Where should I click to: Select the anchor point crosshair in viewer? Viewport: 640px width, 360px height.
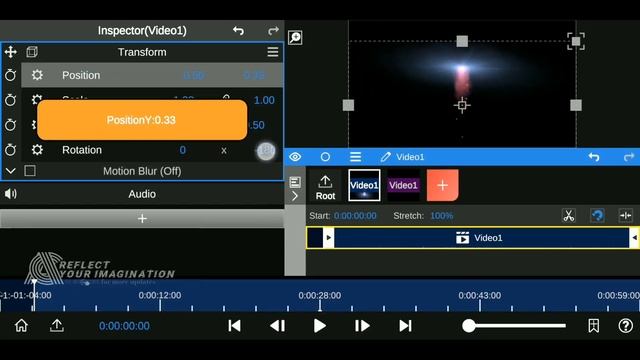[x=462, y=105]
